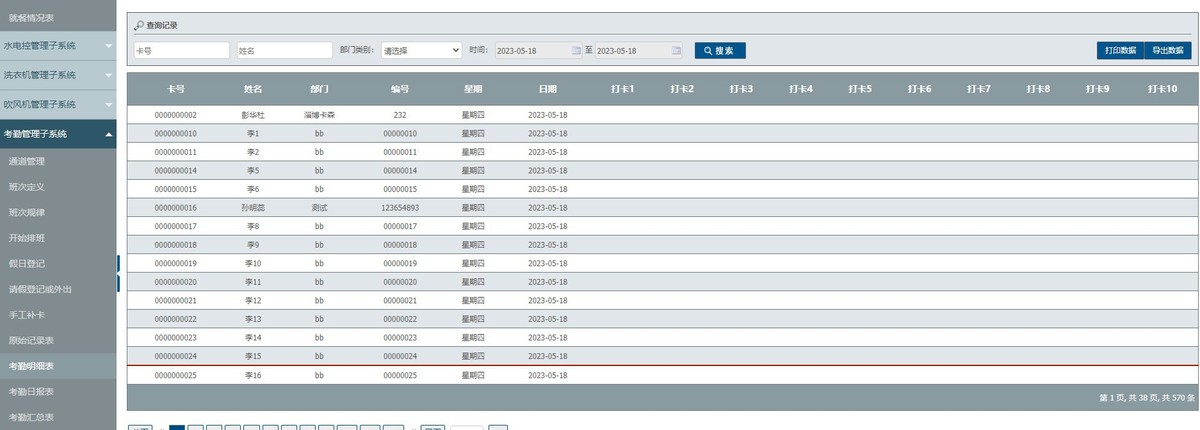This screenshot has height=430, width=1200.
Task: Select department cell 淄博卡森
Action: [320, 115]
